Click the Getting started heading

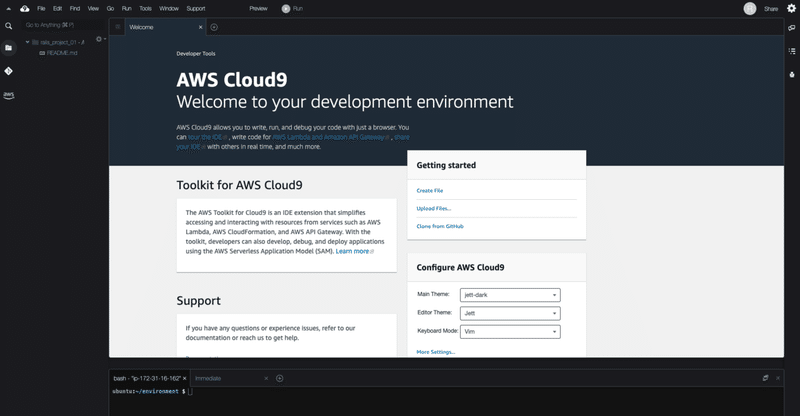tap(446, 165)
